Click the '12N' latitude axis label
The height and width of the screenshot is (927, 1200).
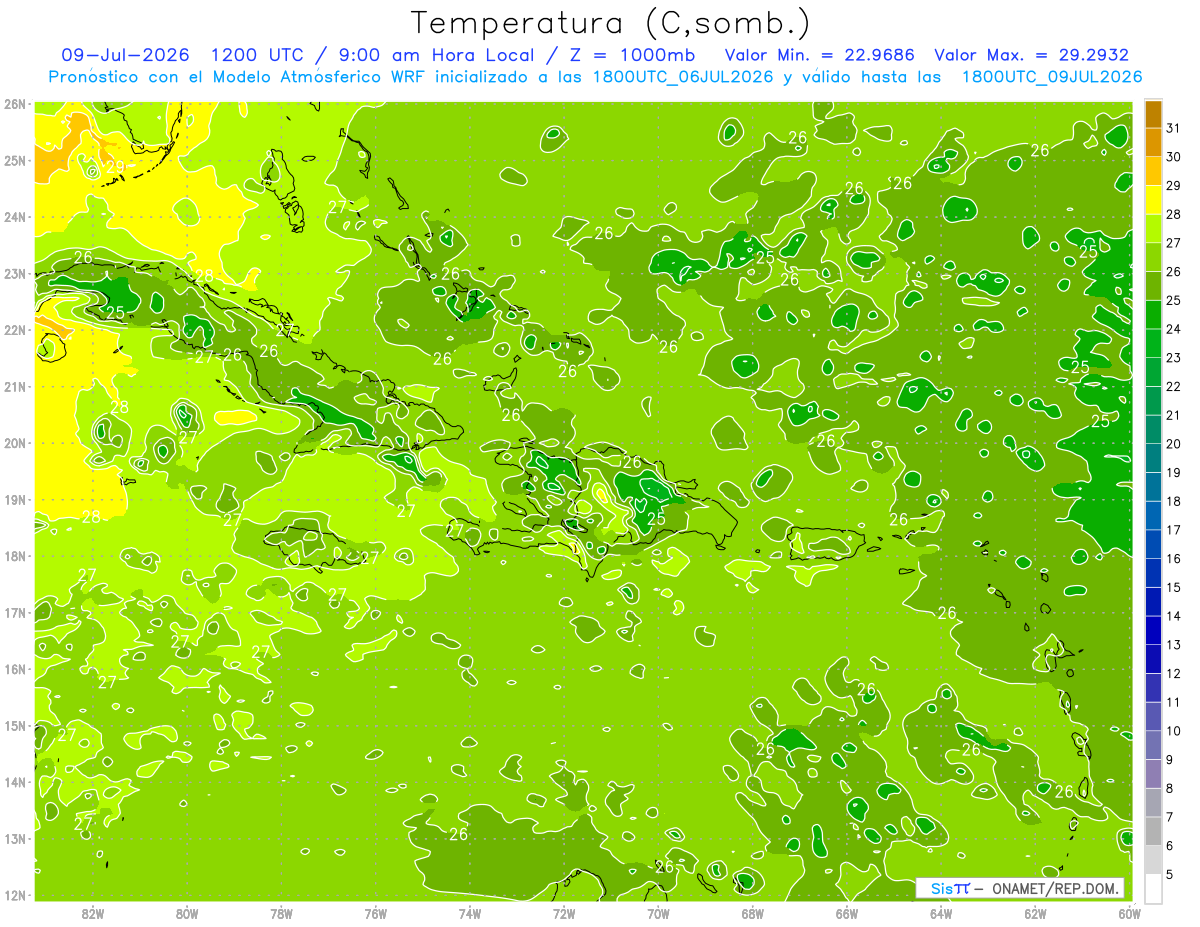15,895
